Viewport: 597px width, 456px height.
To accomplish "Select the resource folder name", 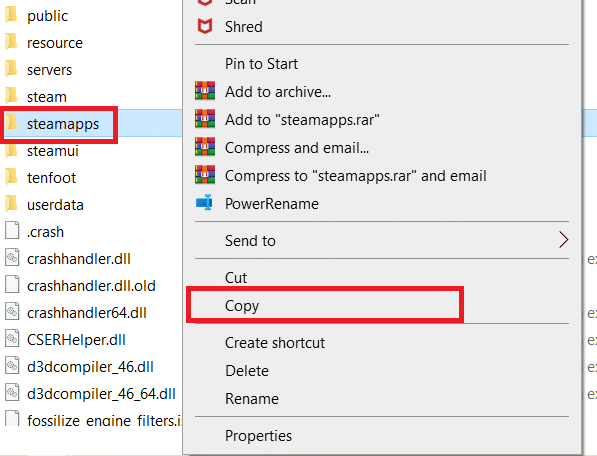I will (x=55, y=43).
